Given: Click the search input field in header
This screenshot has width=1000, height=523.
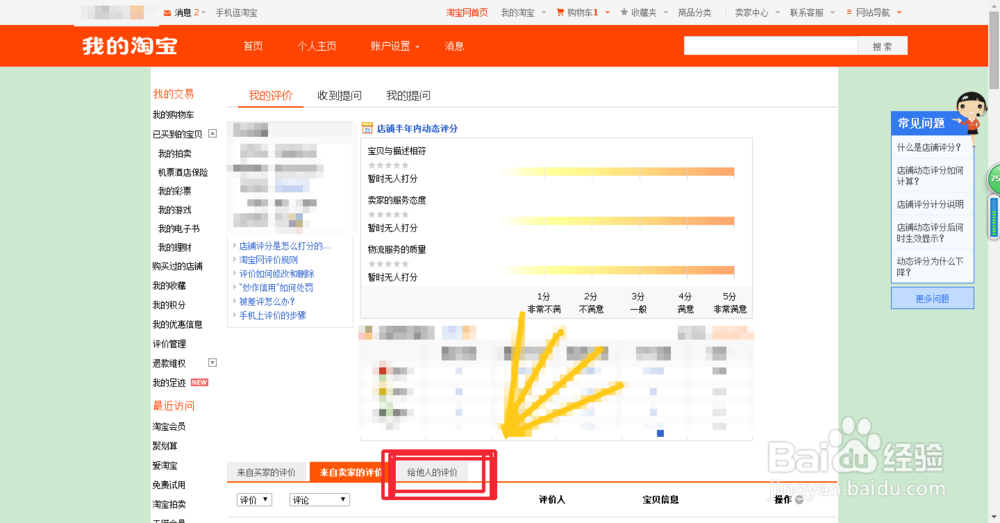Looking at the screenshot, I should (x=770, y=46).
